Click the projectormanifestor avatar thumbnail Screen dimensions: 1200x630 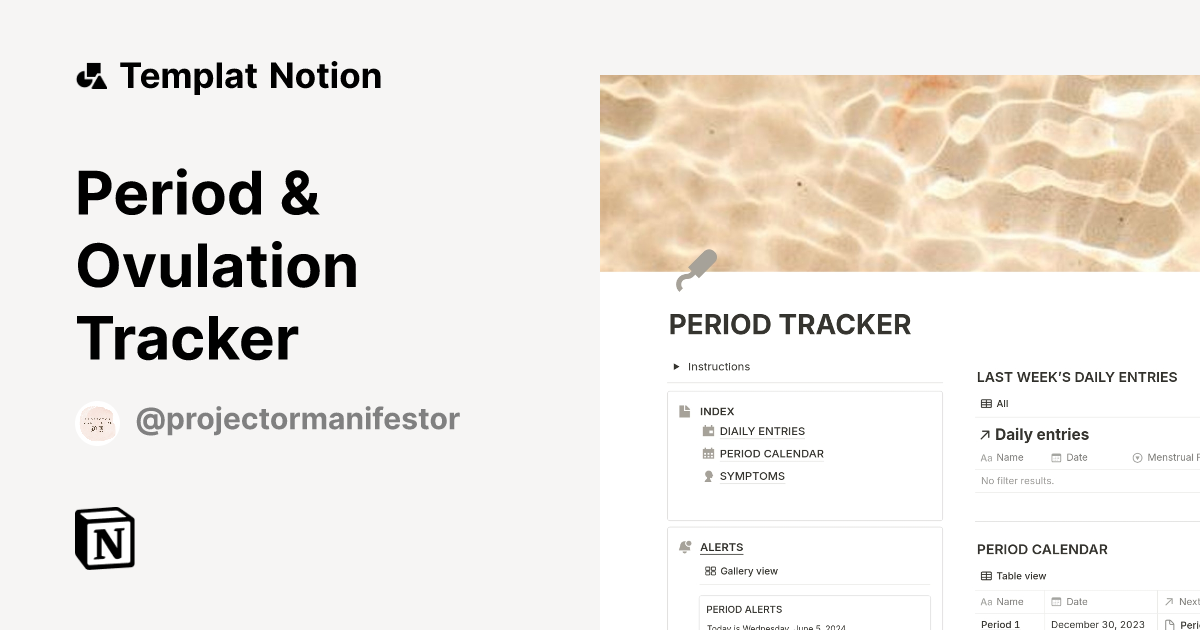click(97, 422)
